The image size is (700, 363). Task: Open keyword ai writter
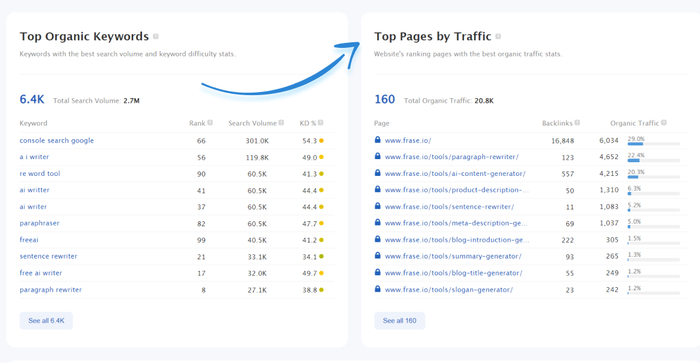pyautogui.click(x=34, y=190)
